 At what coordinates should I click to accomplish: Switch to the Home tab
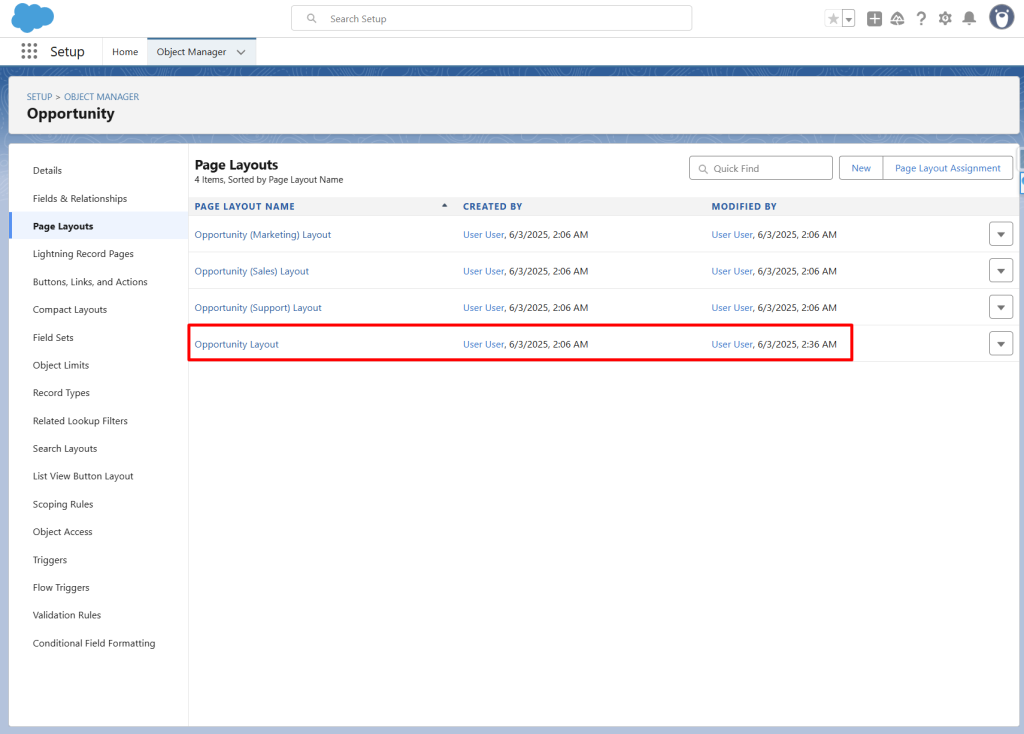pyautogui.click(x=125, y=52)
